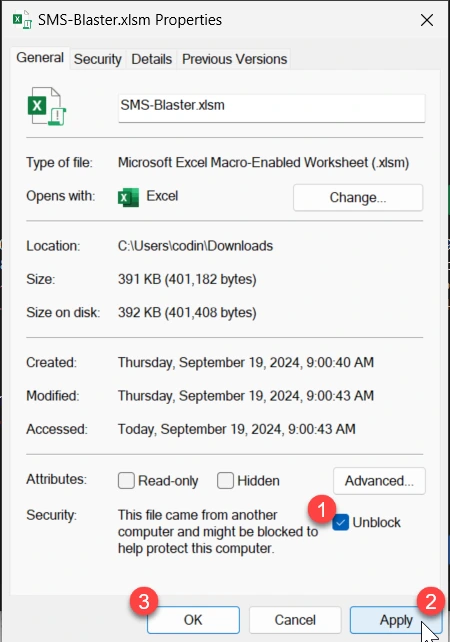
Task: Click the size on disk value 392 KB
Action: pos(187,313)
